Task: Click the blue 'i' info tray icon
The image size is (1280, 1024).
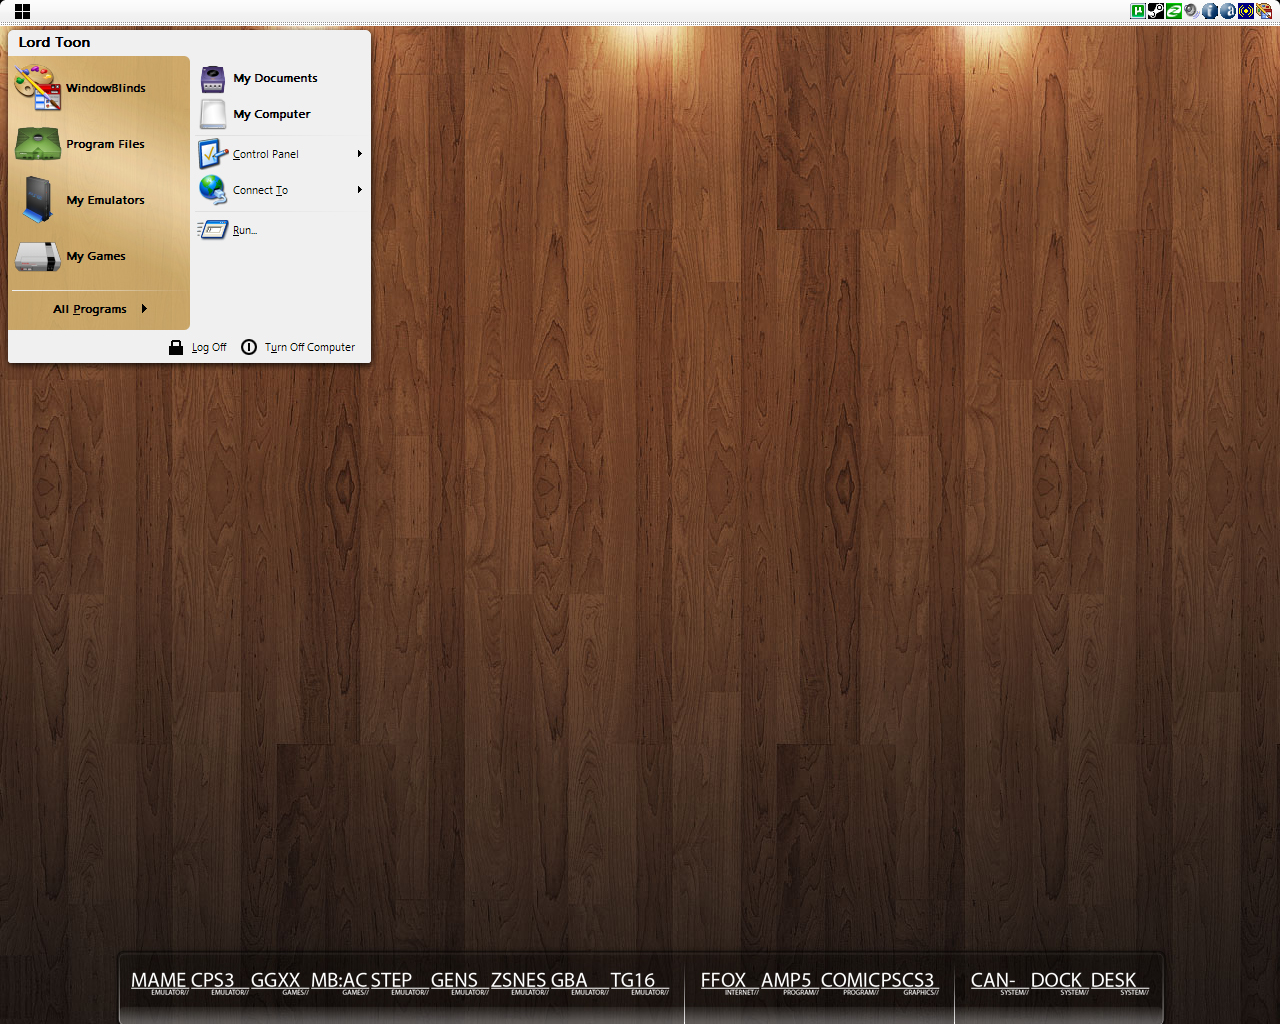Action: point(1210,11)
